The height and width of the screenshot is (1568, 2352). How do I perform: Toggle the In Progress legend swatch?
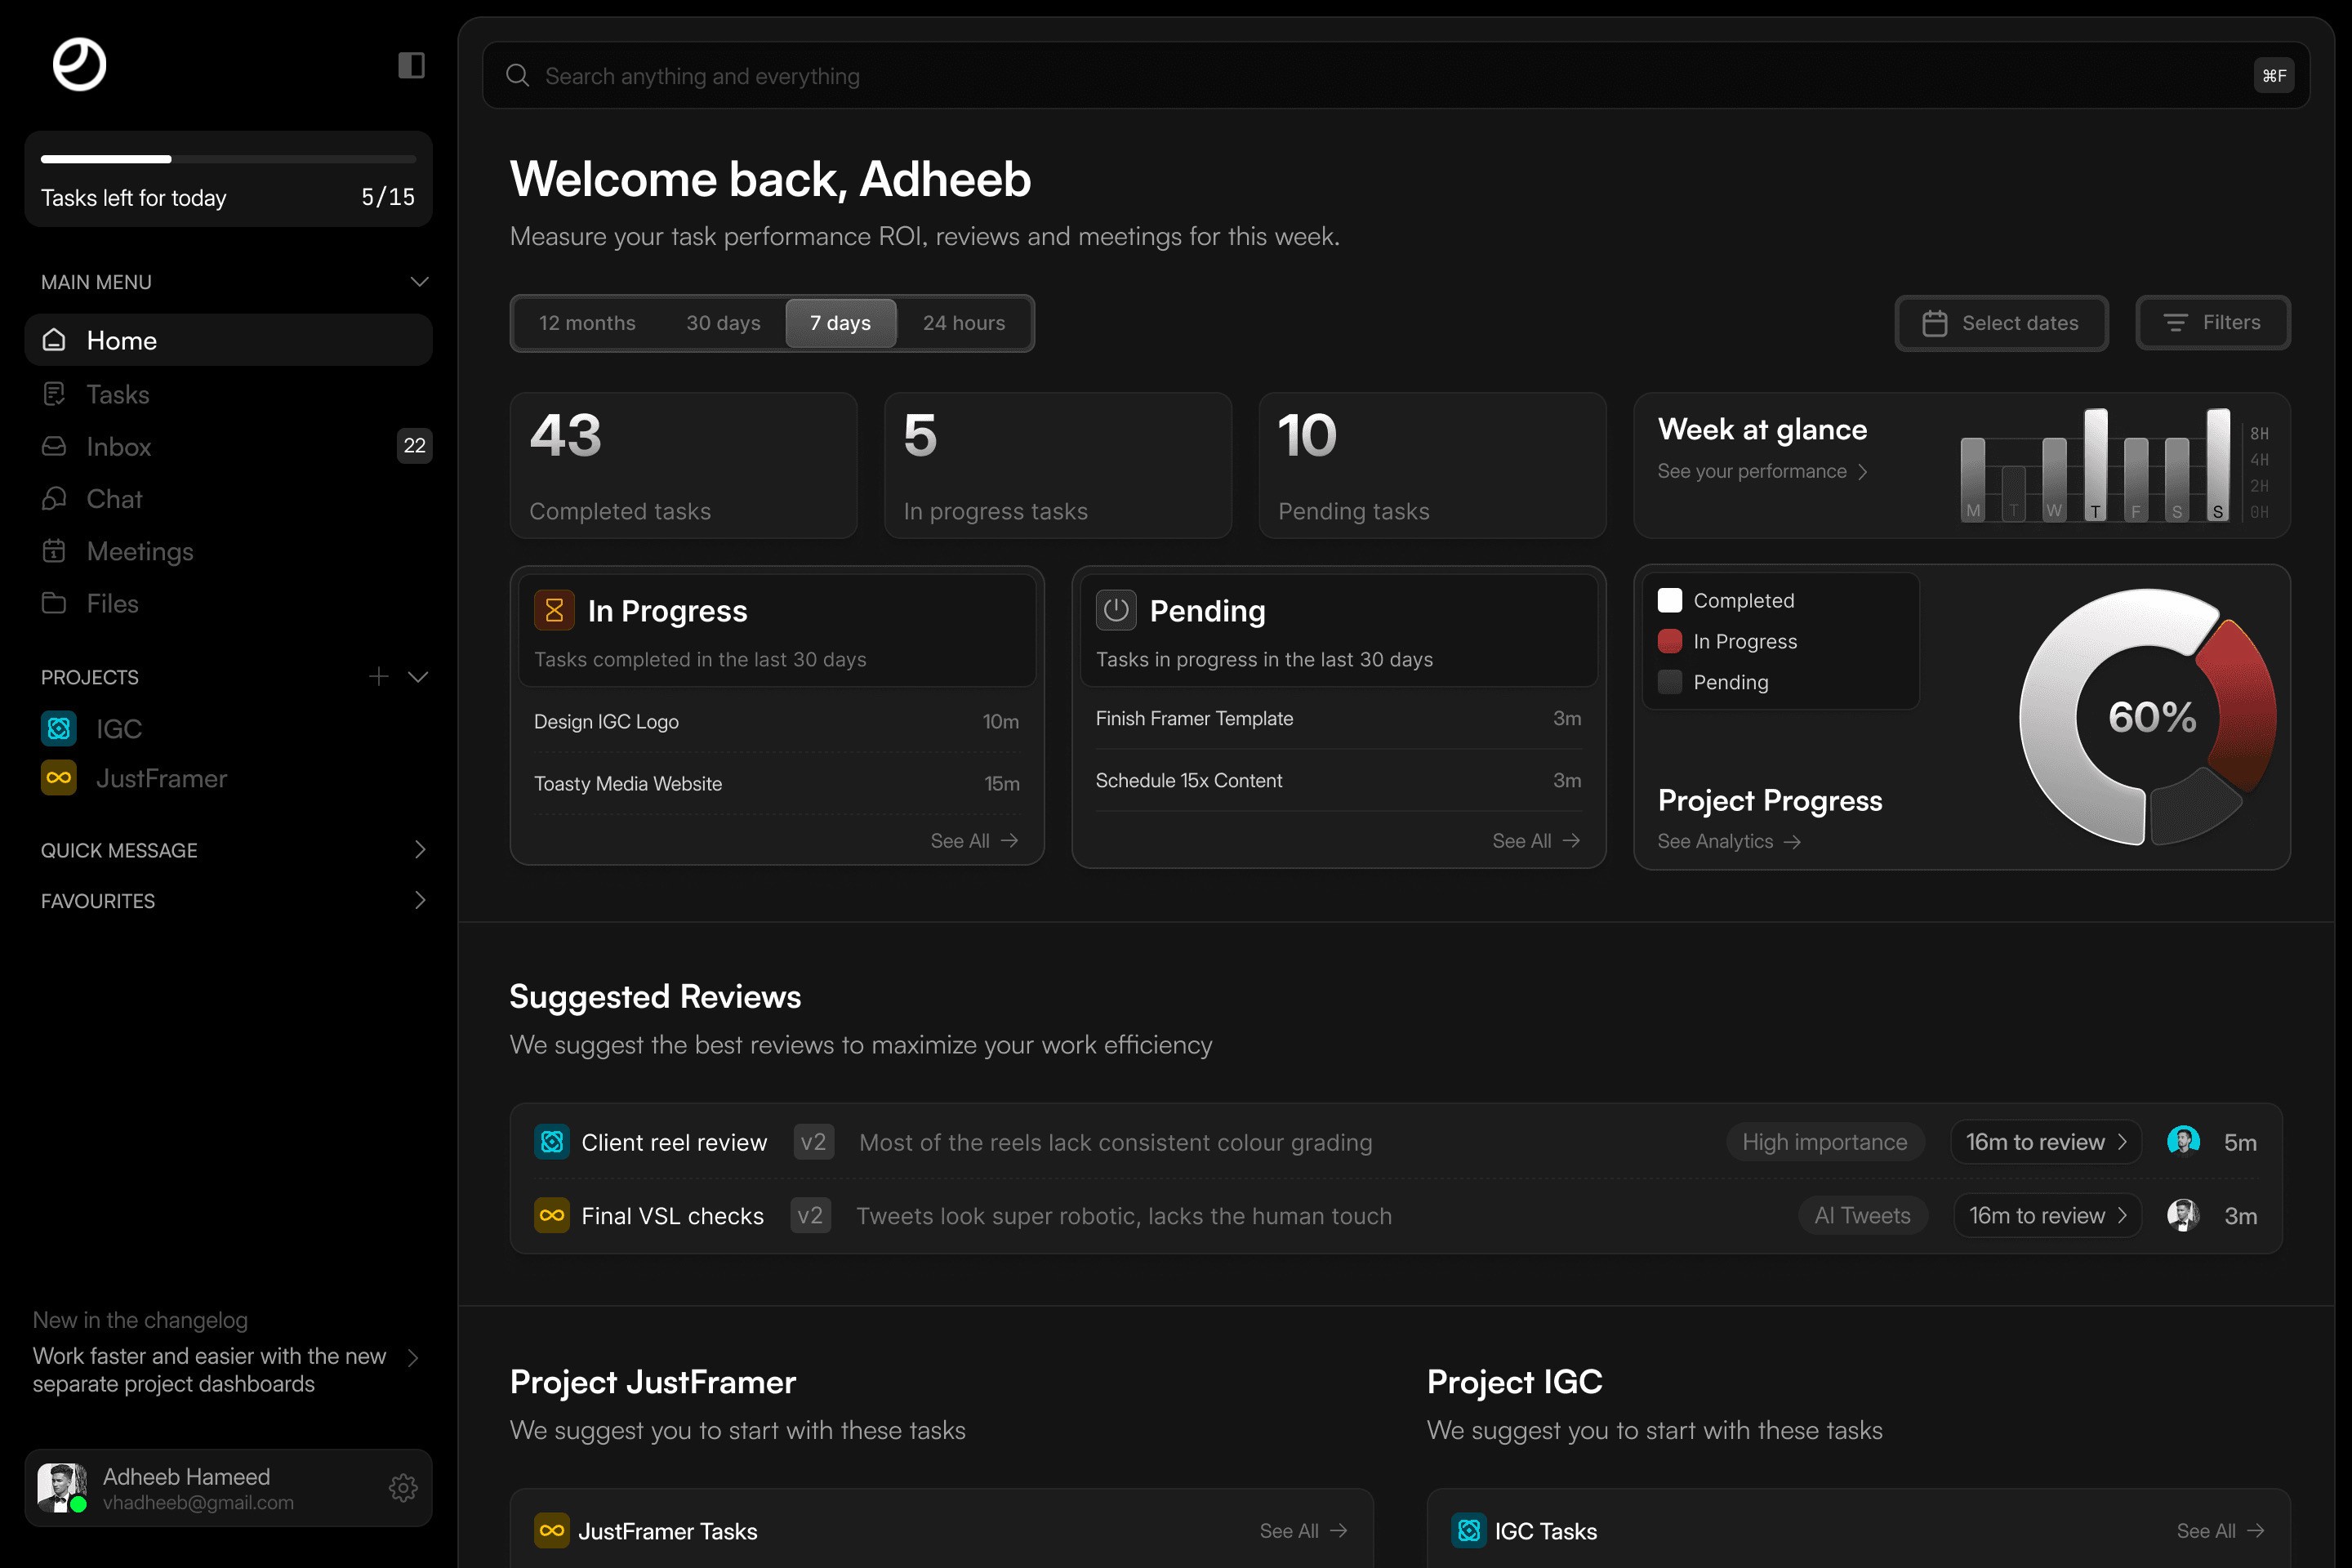1670,641
